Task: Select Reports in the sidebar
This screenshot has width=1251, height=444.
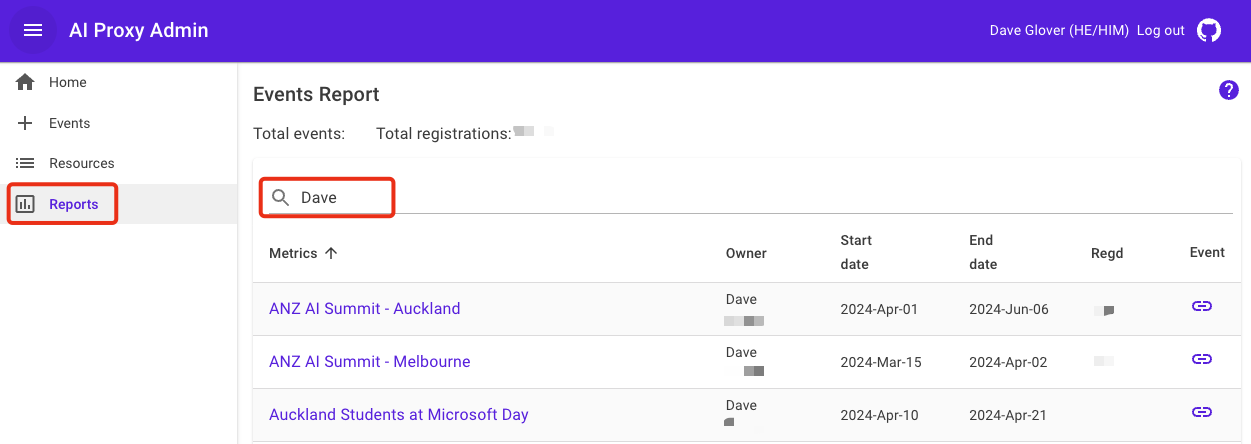Action: click(x=73, y=204)
